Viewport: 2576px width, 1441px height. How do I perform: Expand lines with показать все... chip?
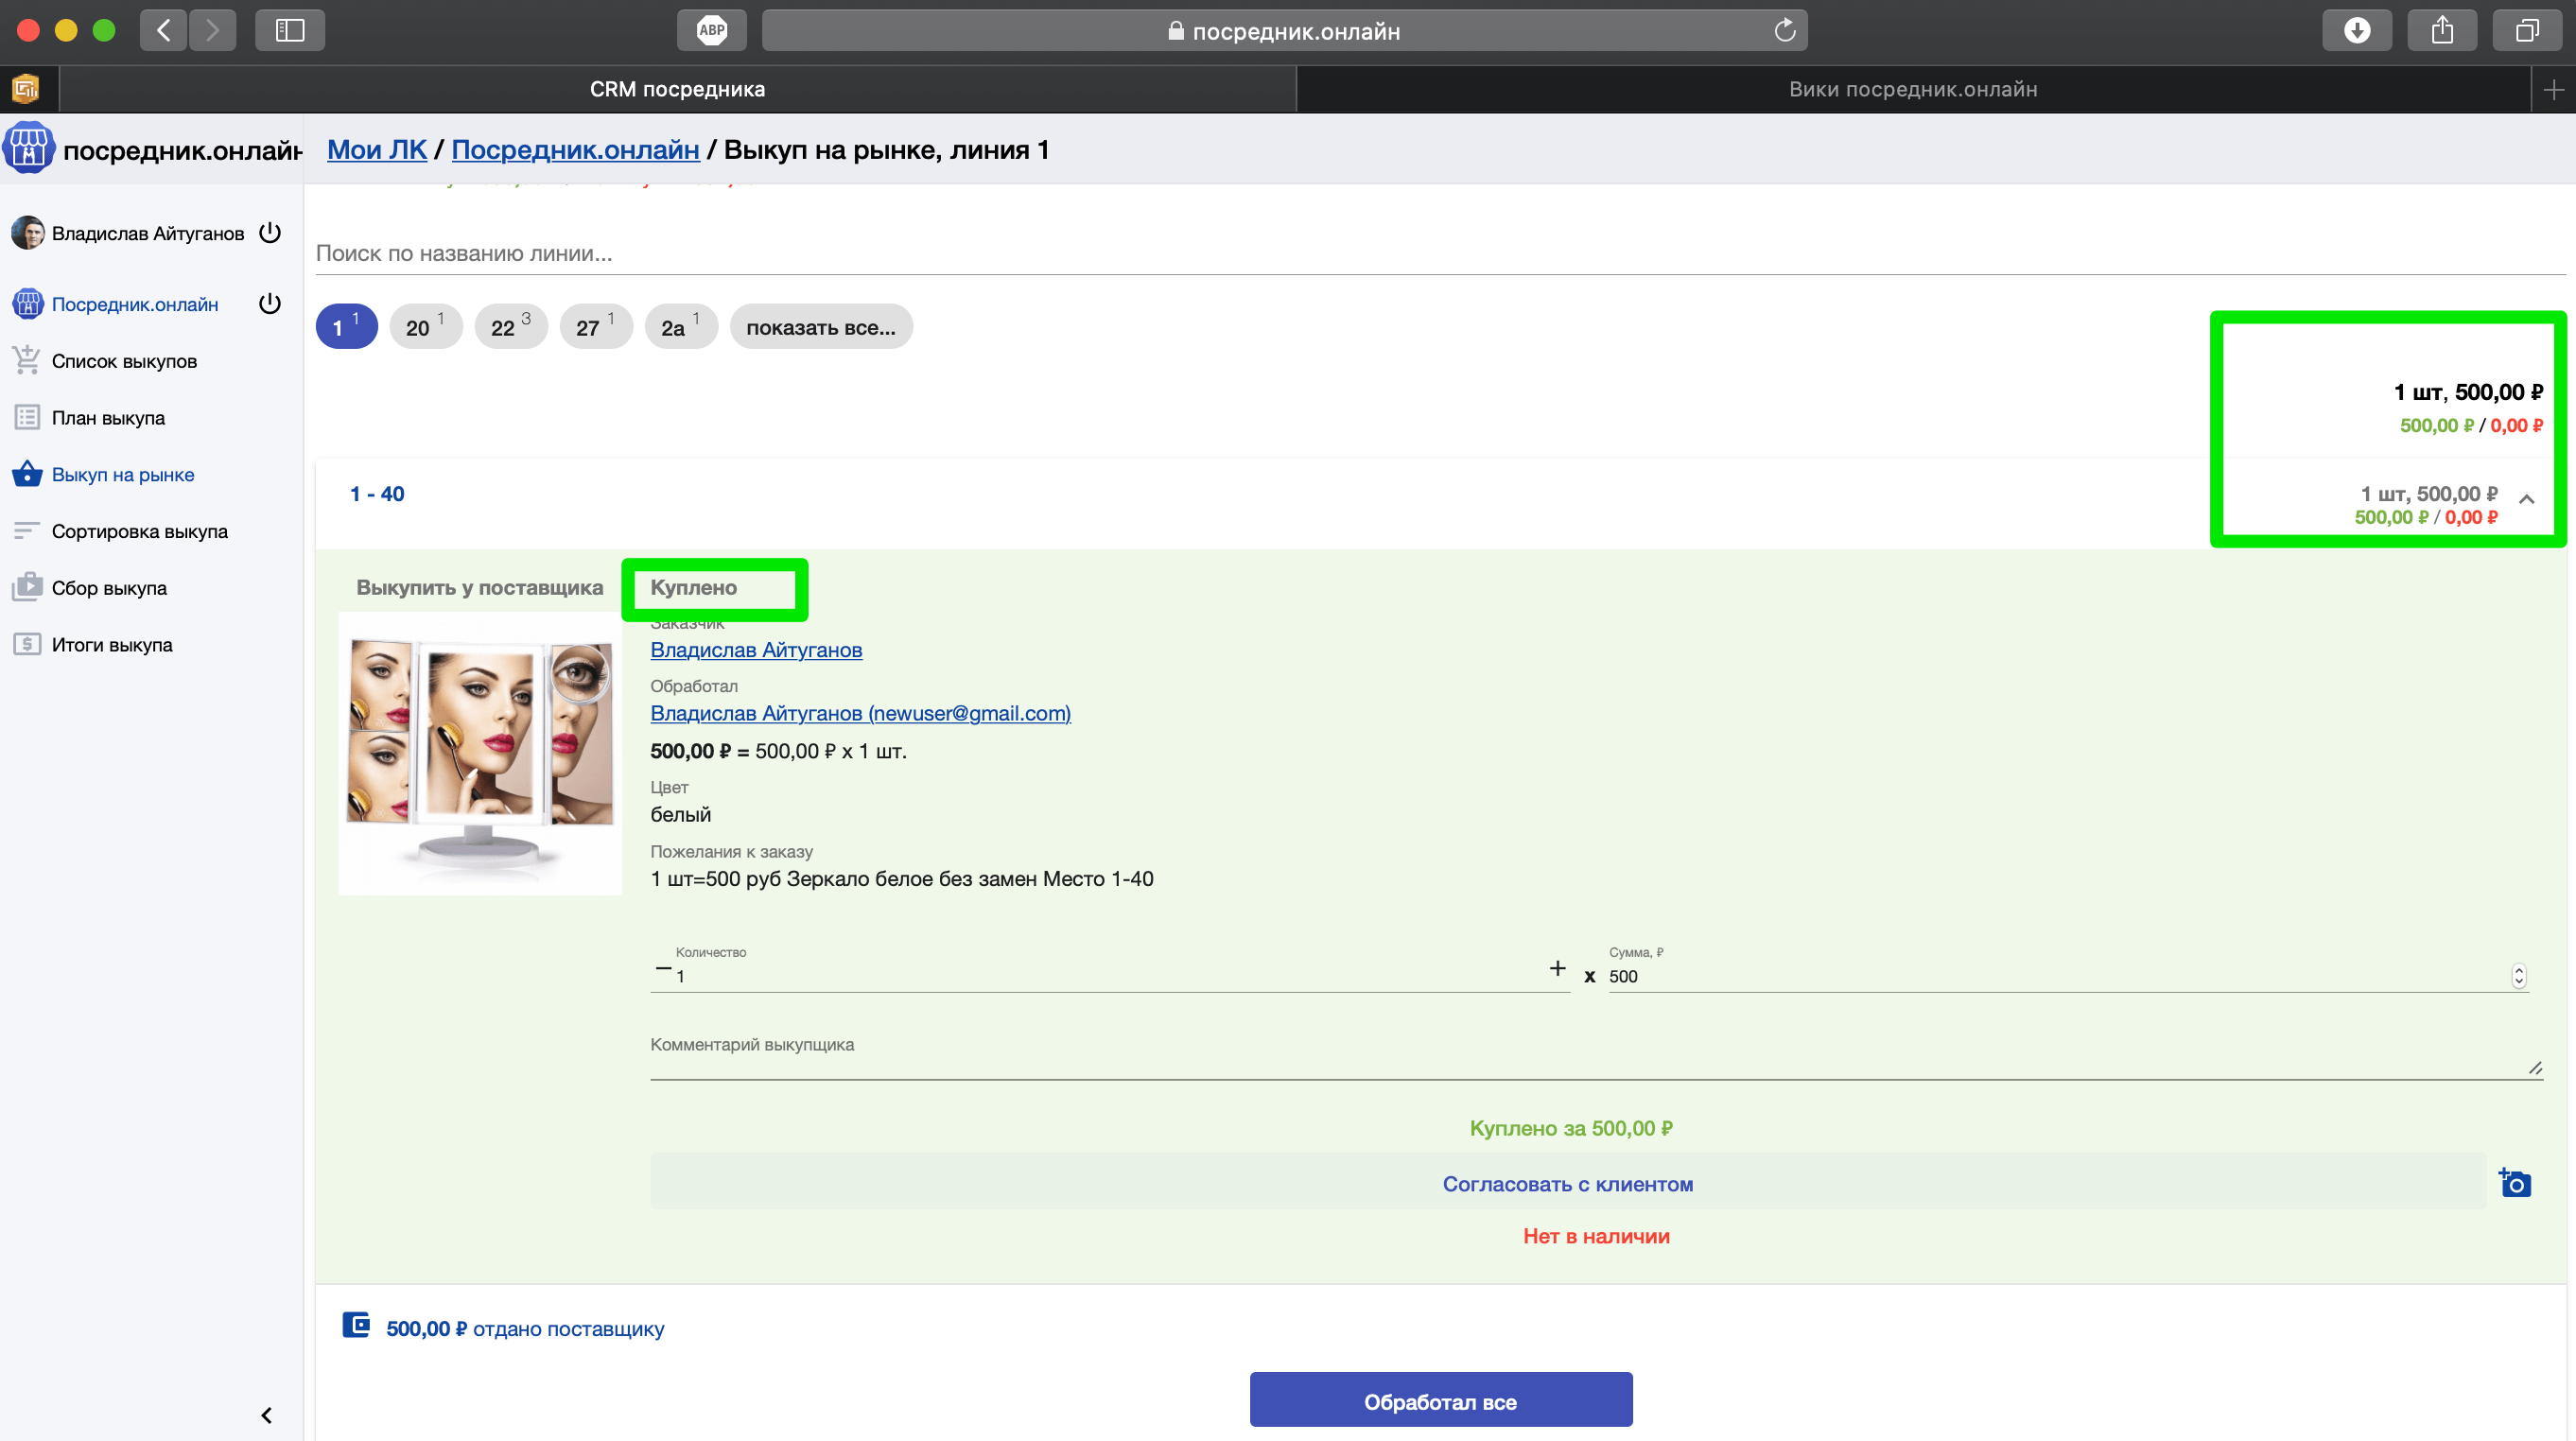(x=820, y=327)
